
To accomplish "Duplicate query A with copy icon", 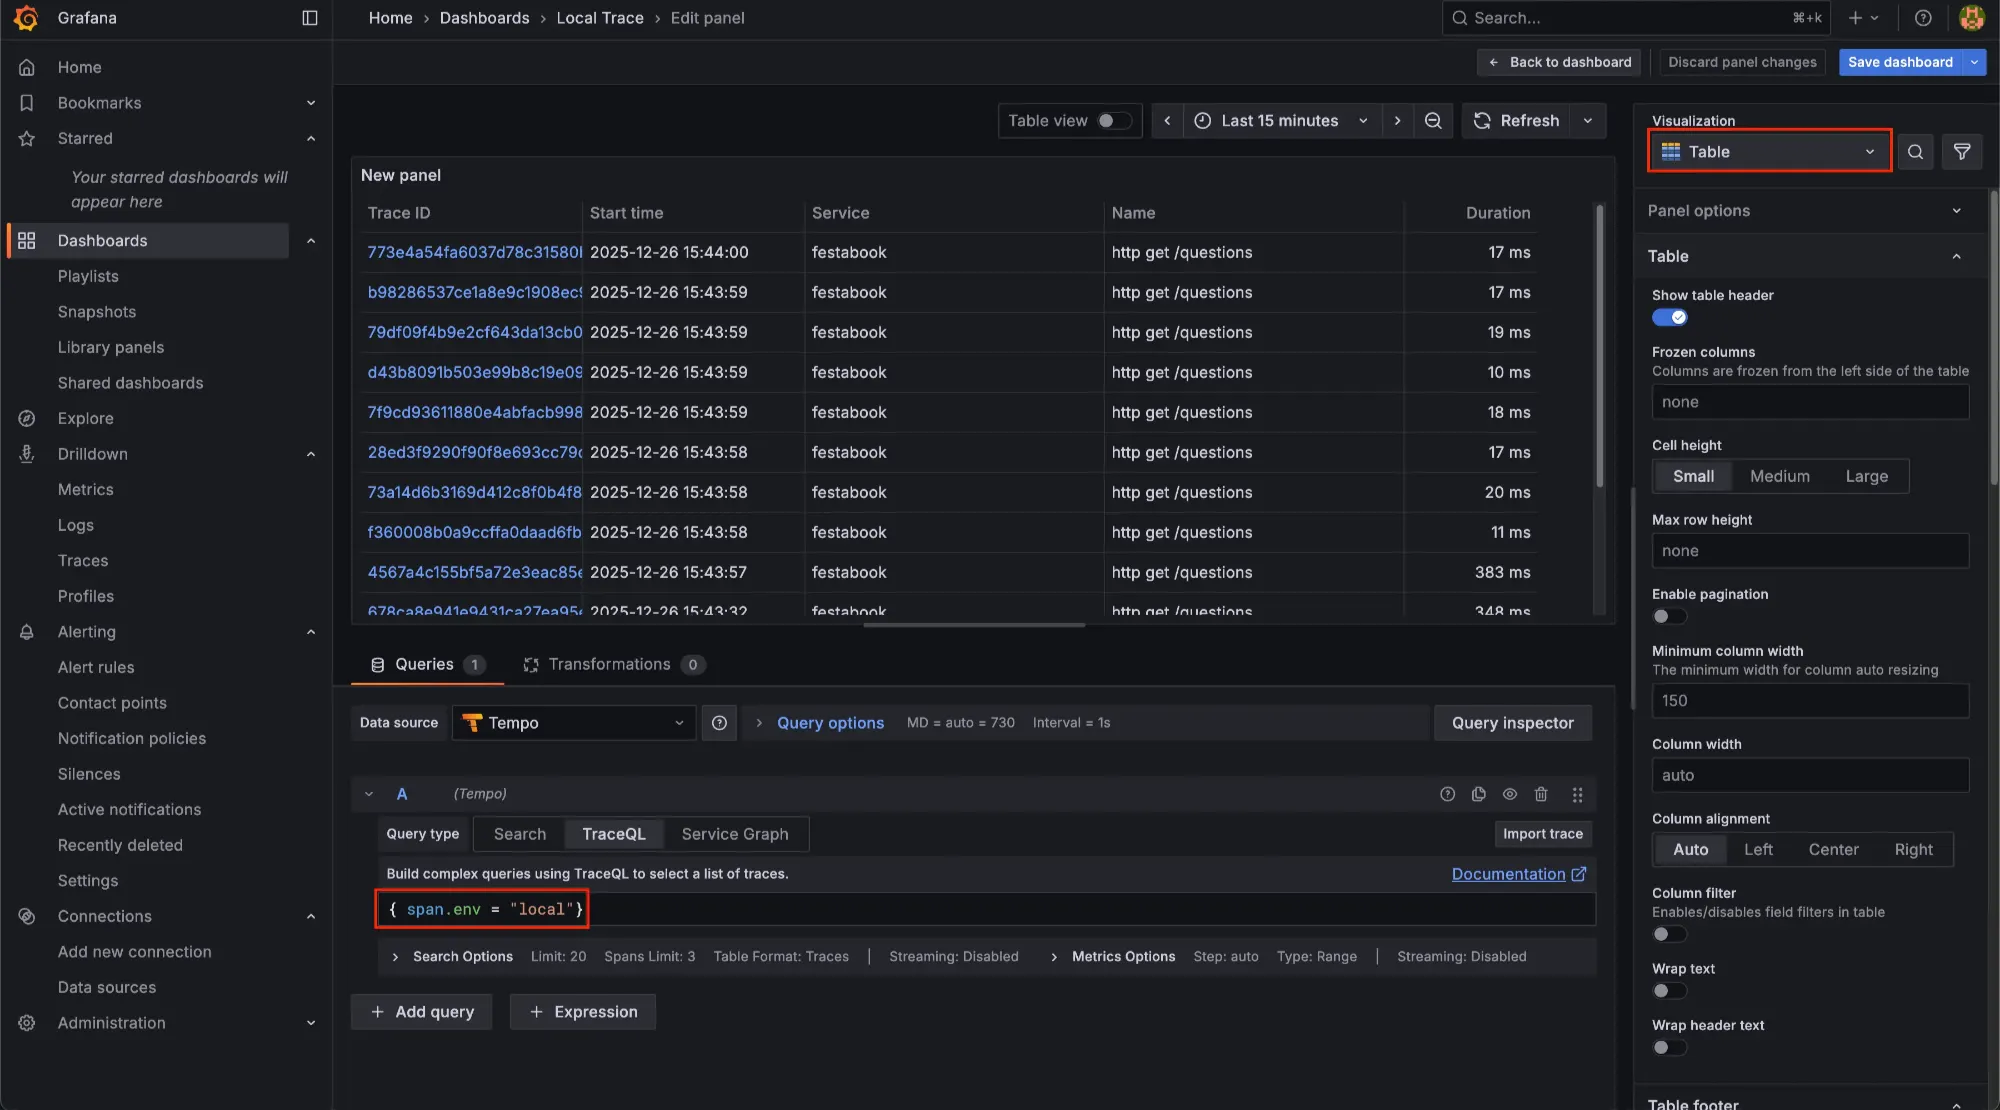I will tap(1478, 794).
